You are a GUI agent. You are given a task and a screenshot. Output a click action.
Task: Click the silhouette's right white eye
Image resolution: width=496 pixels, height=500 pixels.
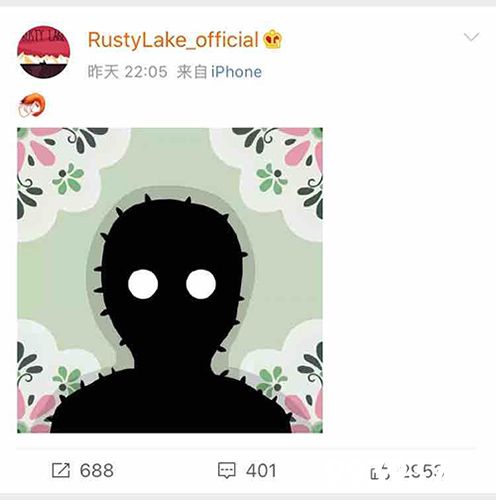point(201,284)
